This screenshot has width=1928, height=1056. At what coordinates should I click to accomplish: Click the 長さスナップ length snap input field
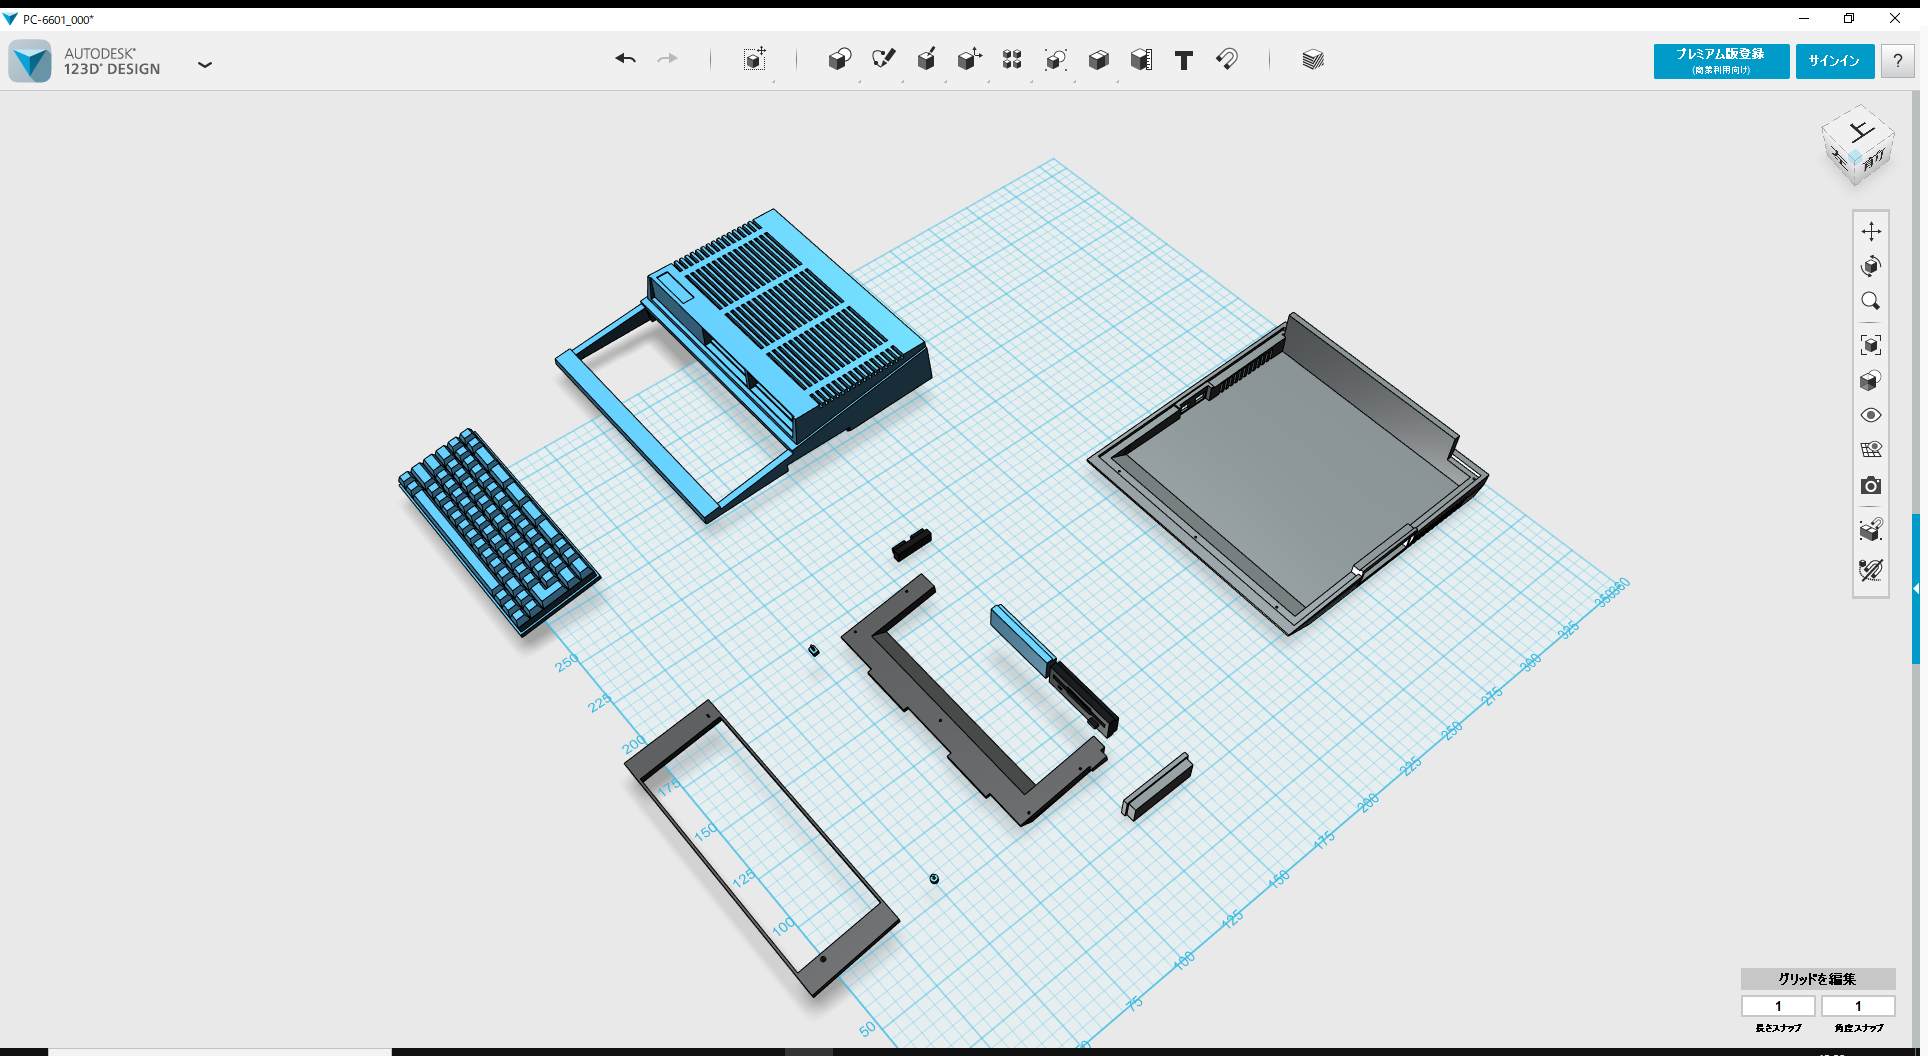click(1778, 1006)
